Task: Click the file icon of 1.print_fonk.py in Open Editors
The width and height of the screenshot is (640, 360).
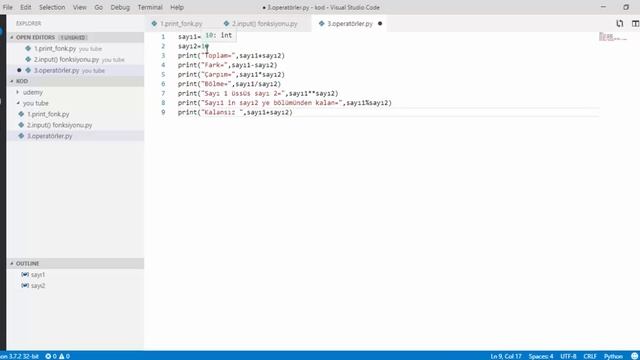Action: click(x=28, y=49)
